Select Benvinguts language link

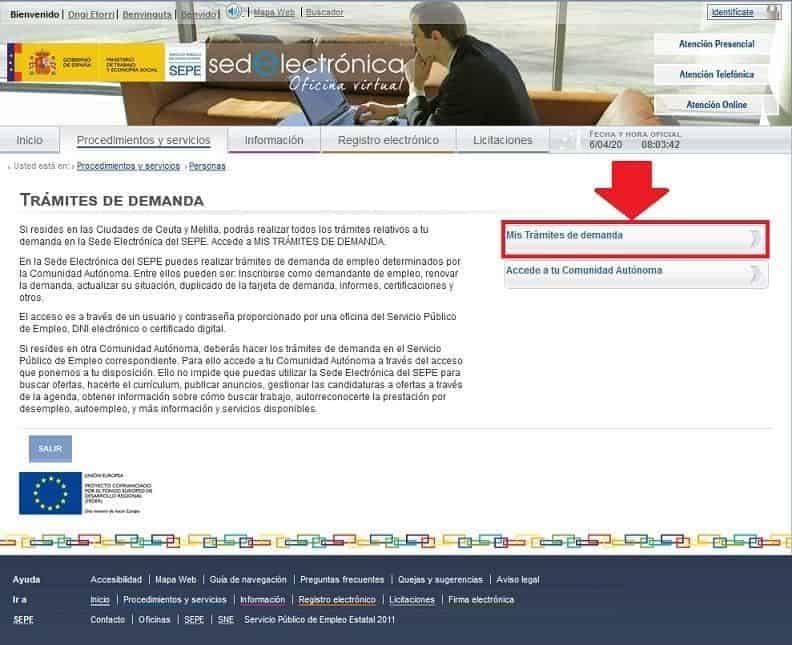[147, 15]
